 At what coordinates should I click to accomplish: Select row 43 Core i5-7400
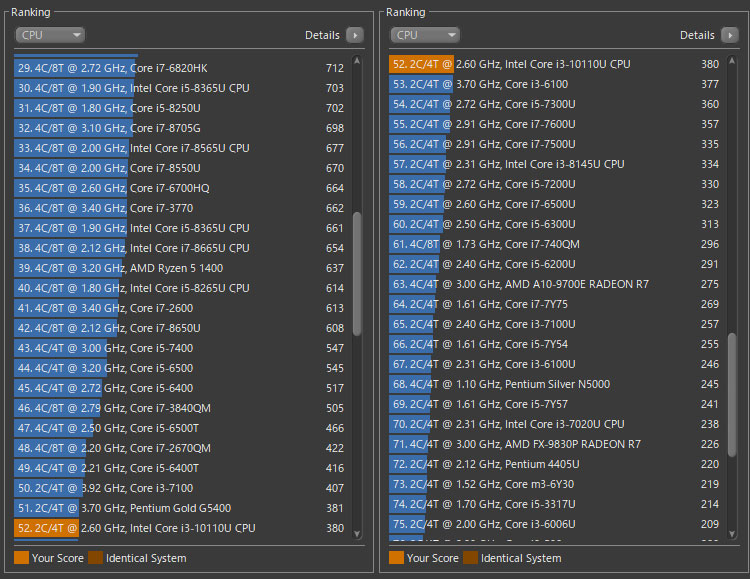182,348
